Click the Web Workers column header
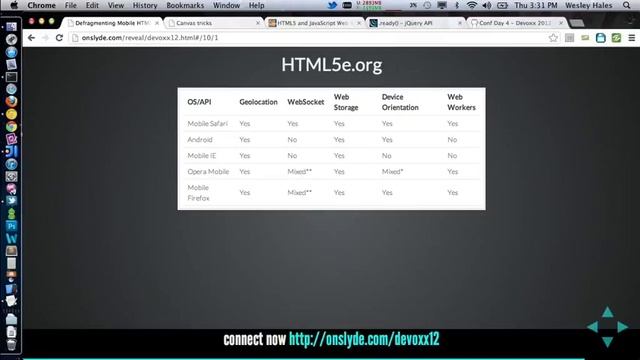 [x=461, y=102]
